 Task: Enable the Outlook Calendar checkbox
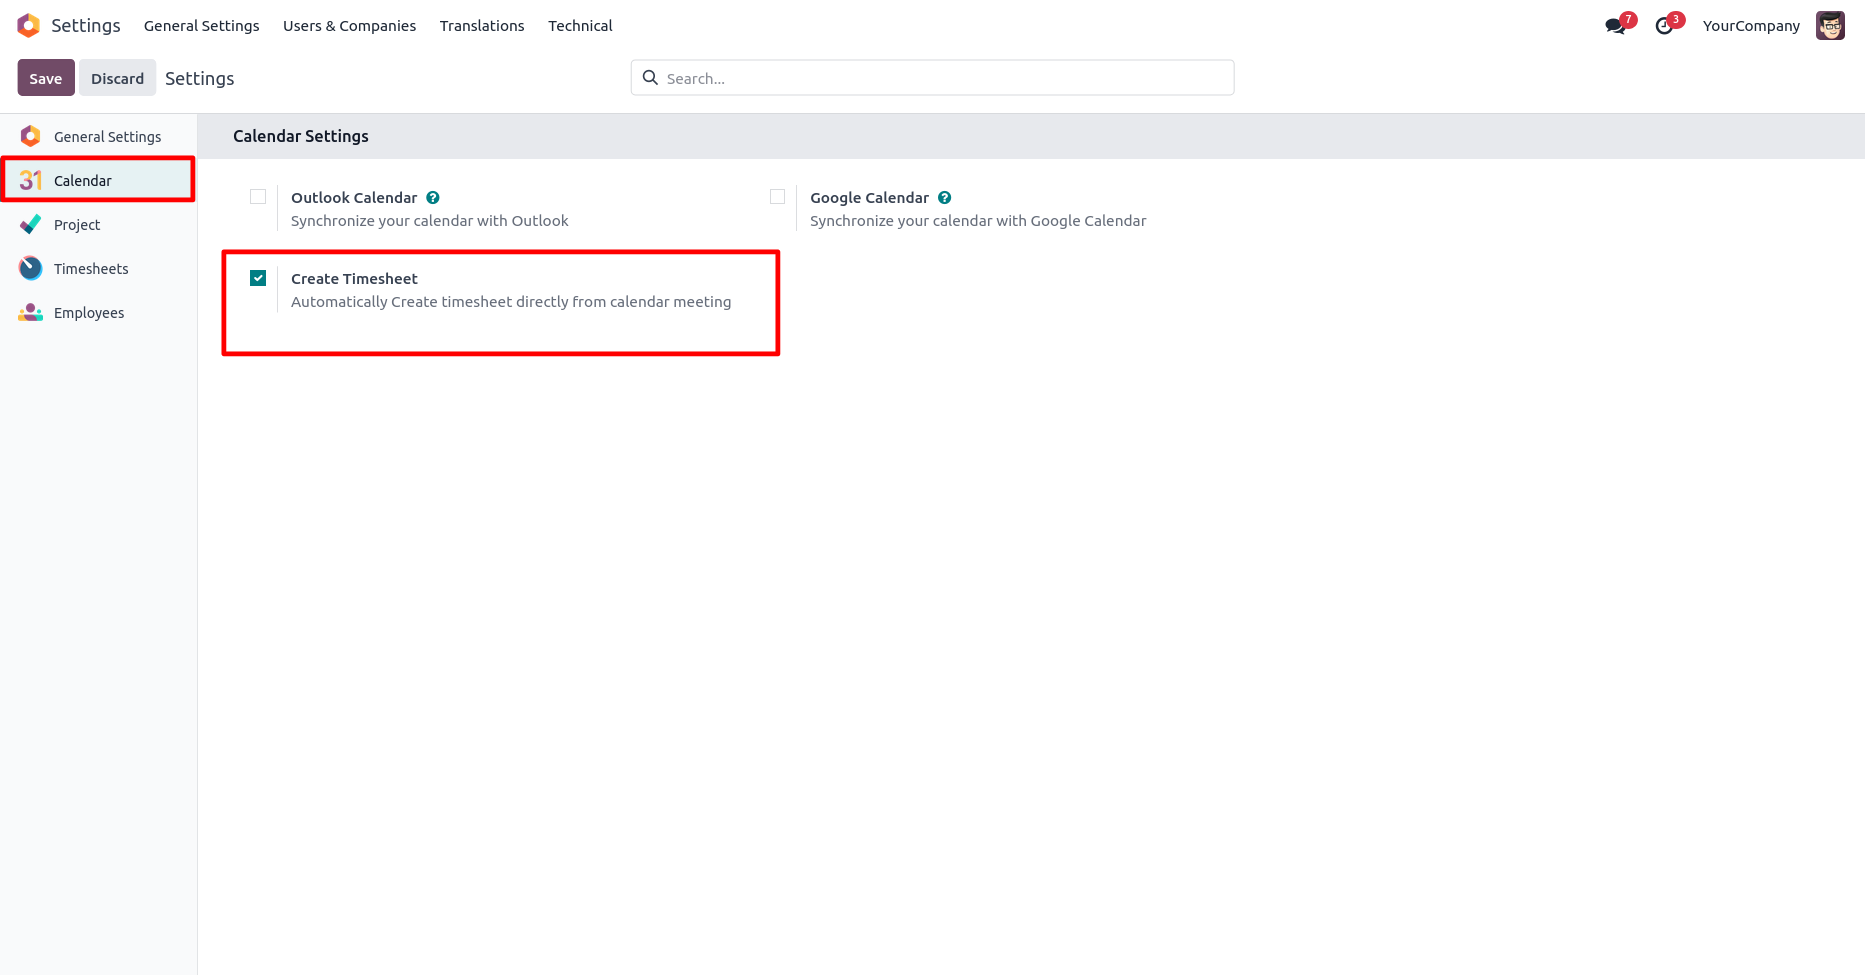258,197
